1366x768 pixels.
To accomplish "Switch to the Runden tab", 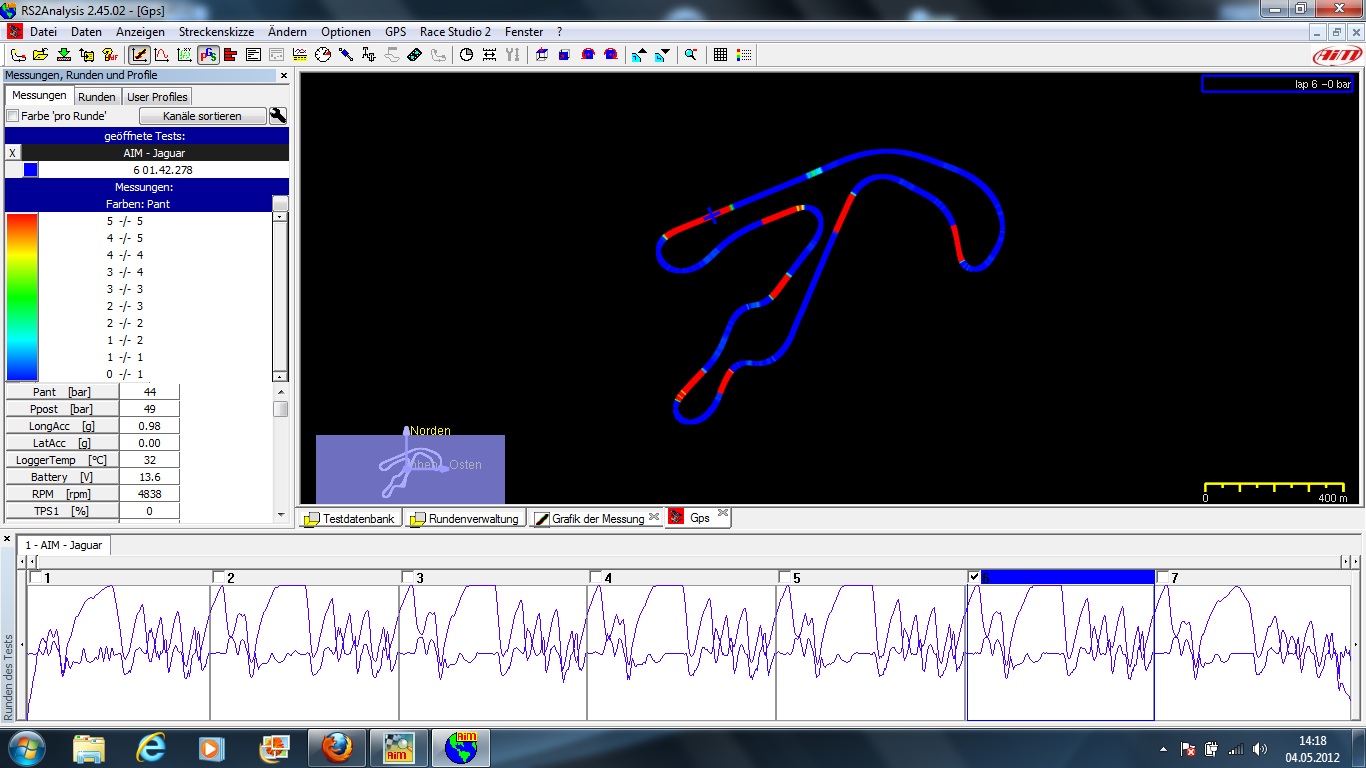I will point(97,97).
